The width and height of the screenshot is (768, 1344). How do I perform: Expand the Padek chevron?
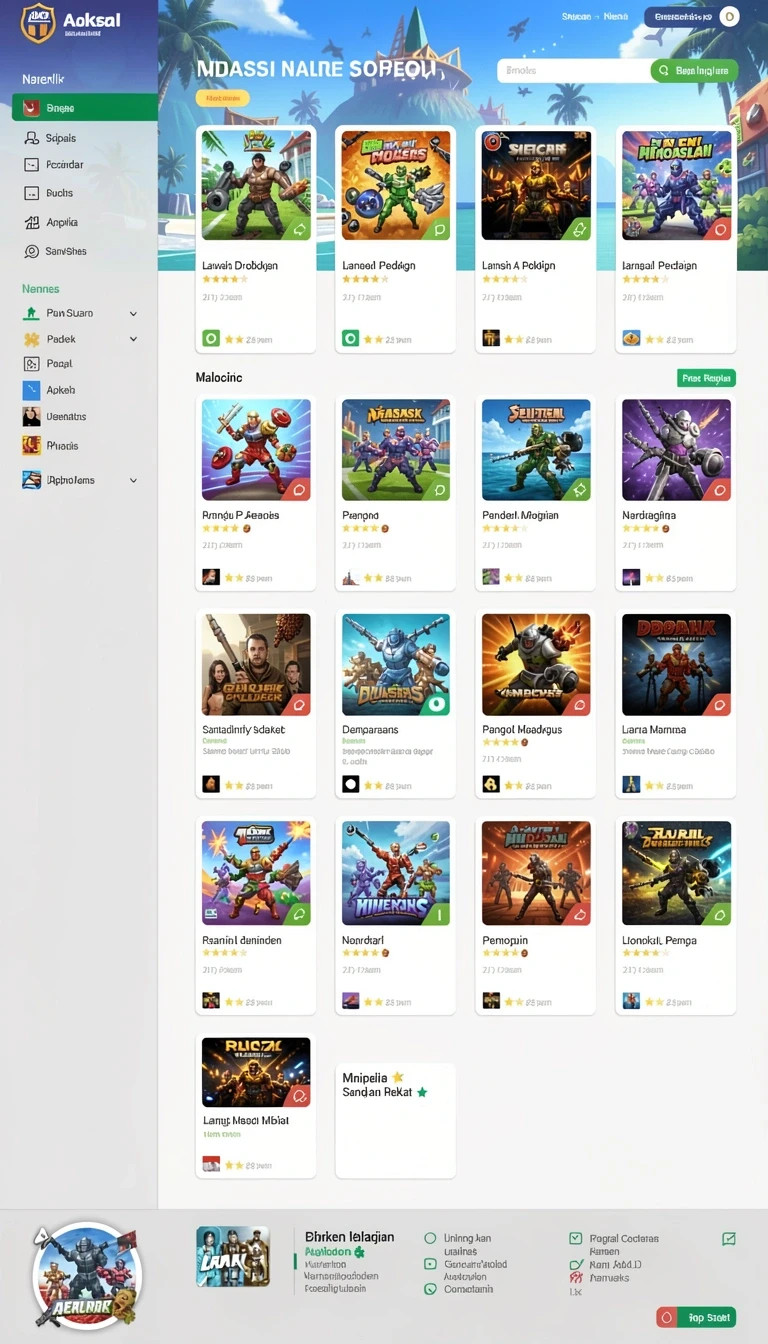click(133, 339)
